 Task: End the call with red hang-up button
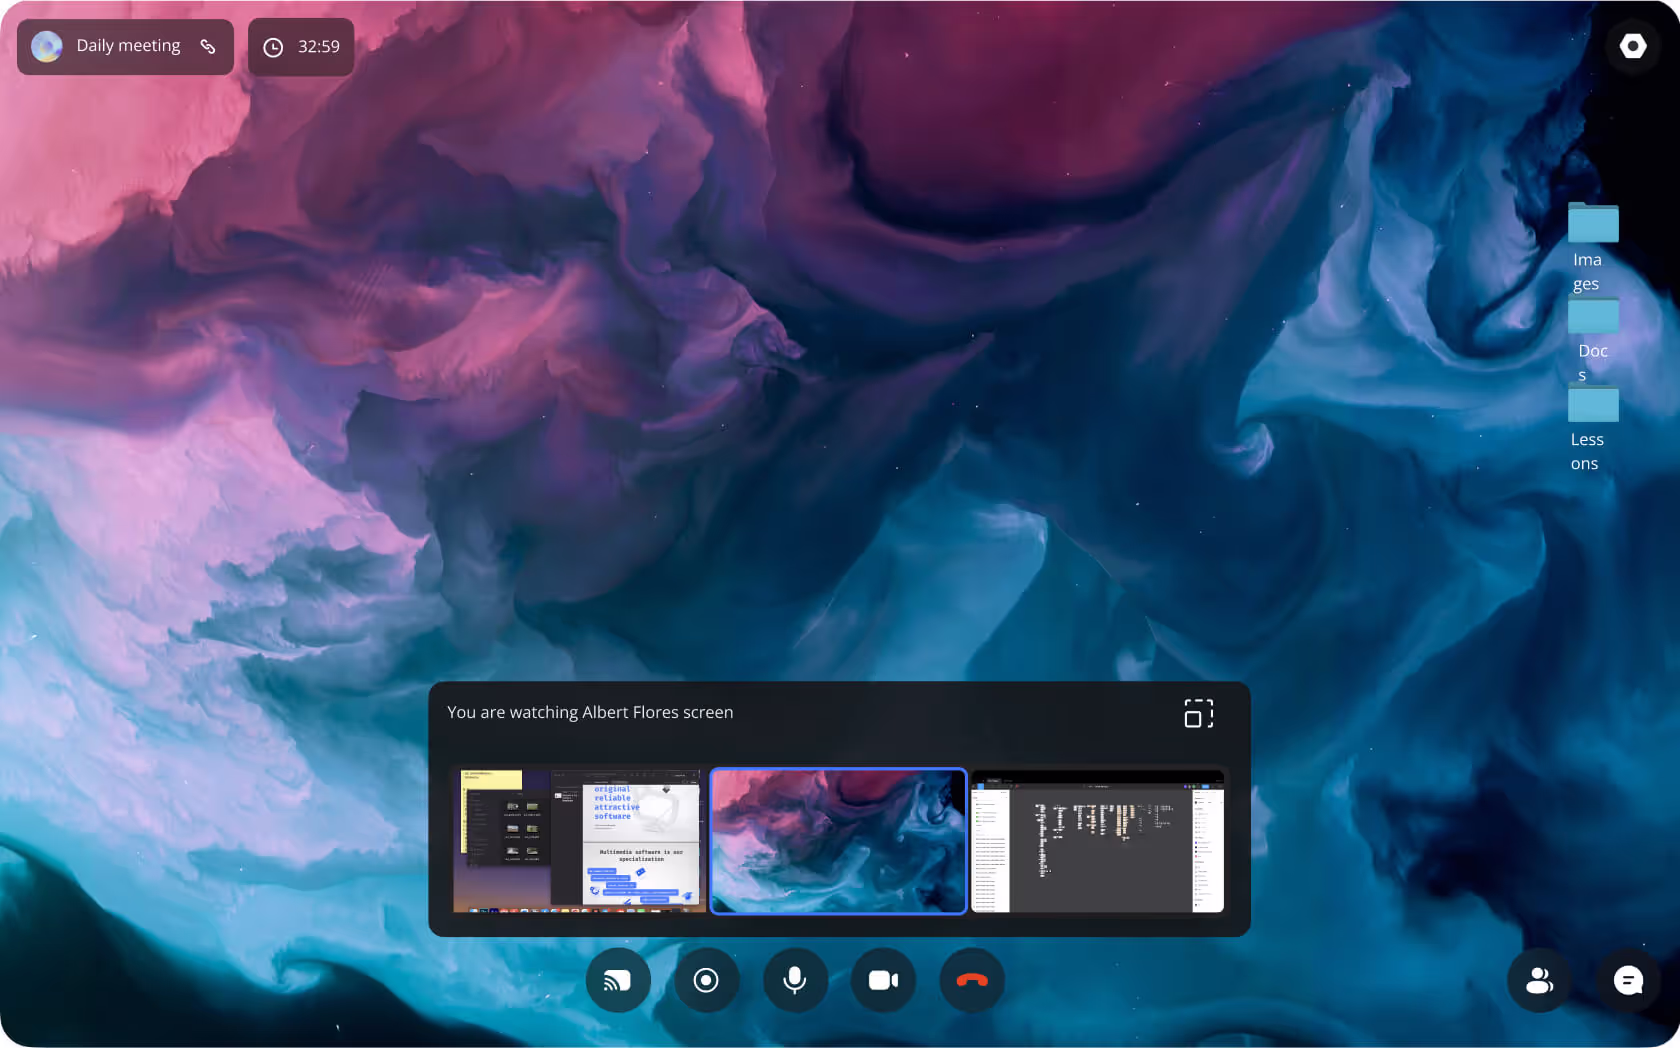(972, 980)
